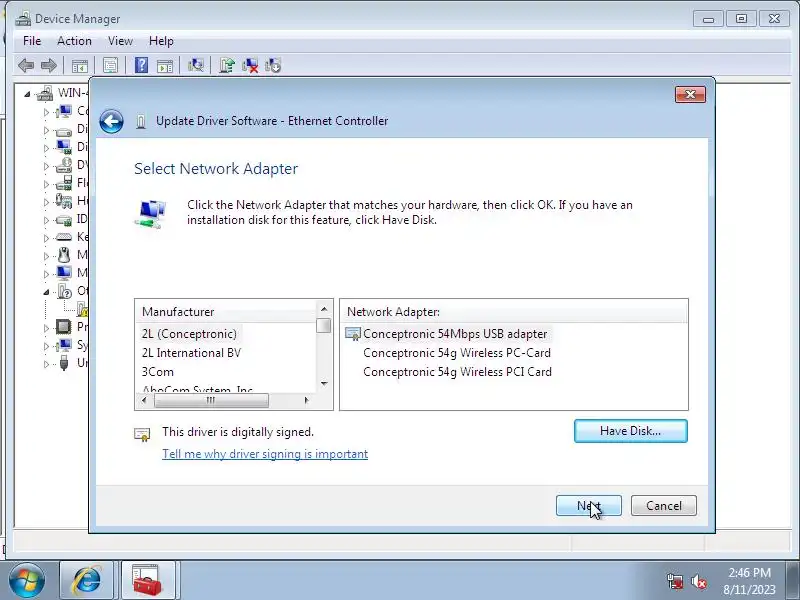
Task: Click the Manufacturer list horizontal scroll-right arrow
Action: tap(306, 401)
